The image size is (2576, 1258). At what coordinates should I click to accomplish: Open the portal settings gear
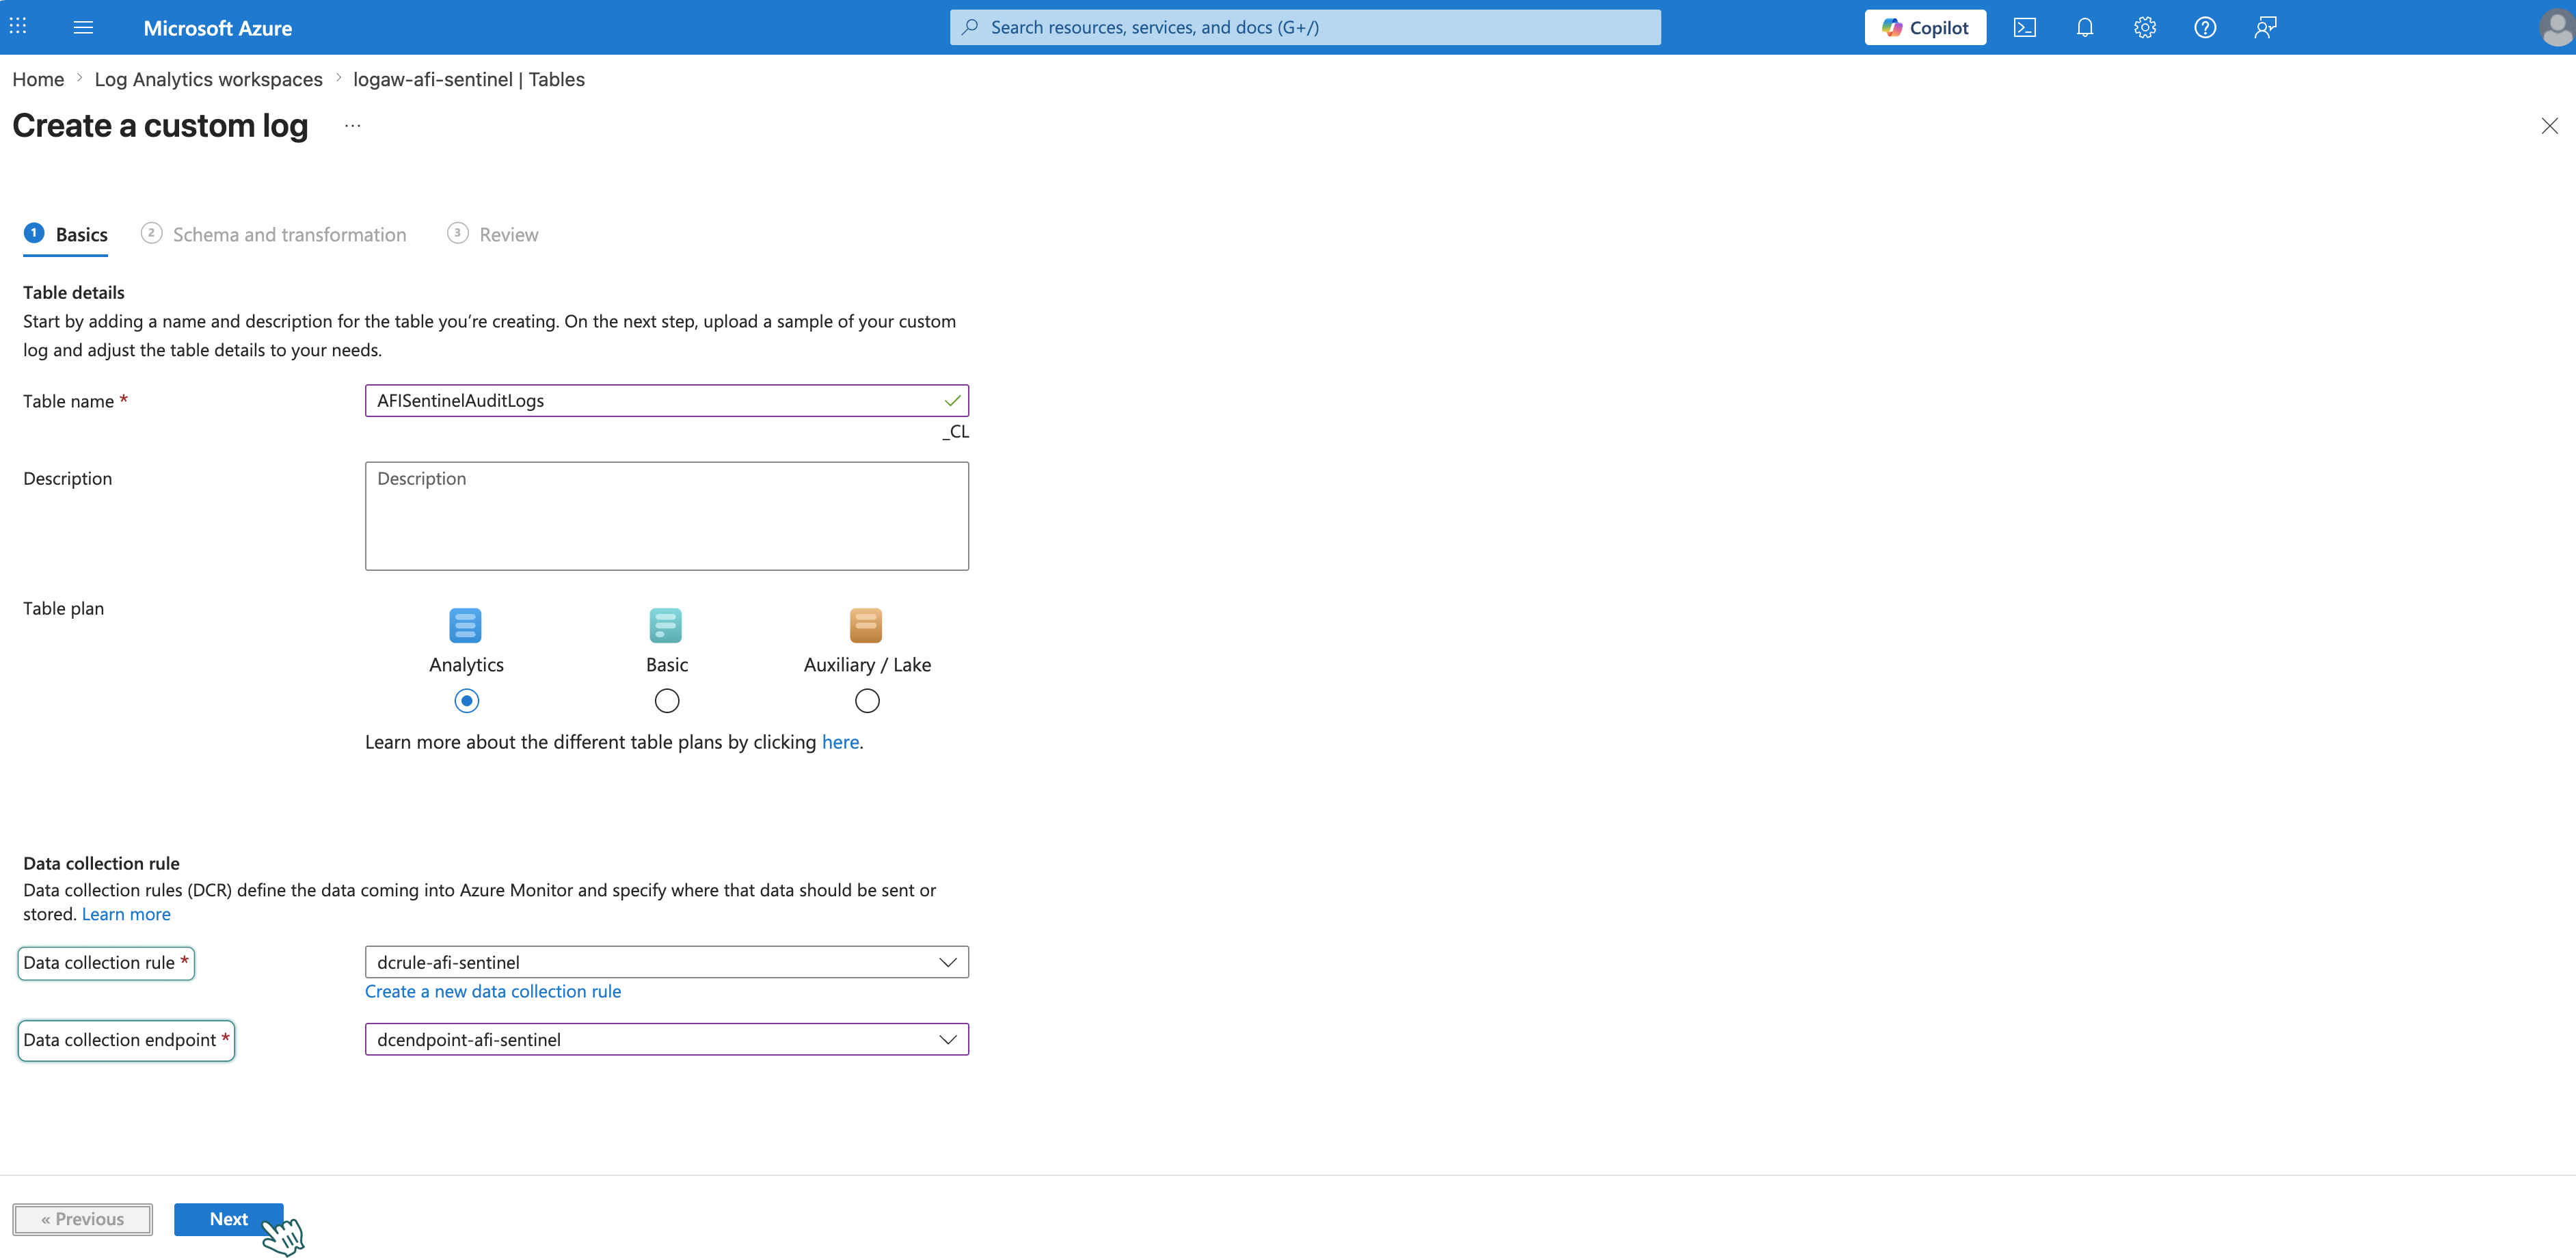click(2144, 27)
